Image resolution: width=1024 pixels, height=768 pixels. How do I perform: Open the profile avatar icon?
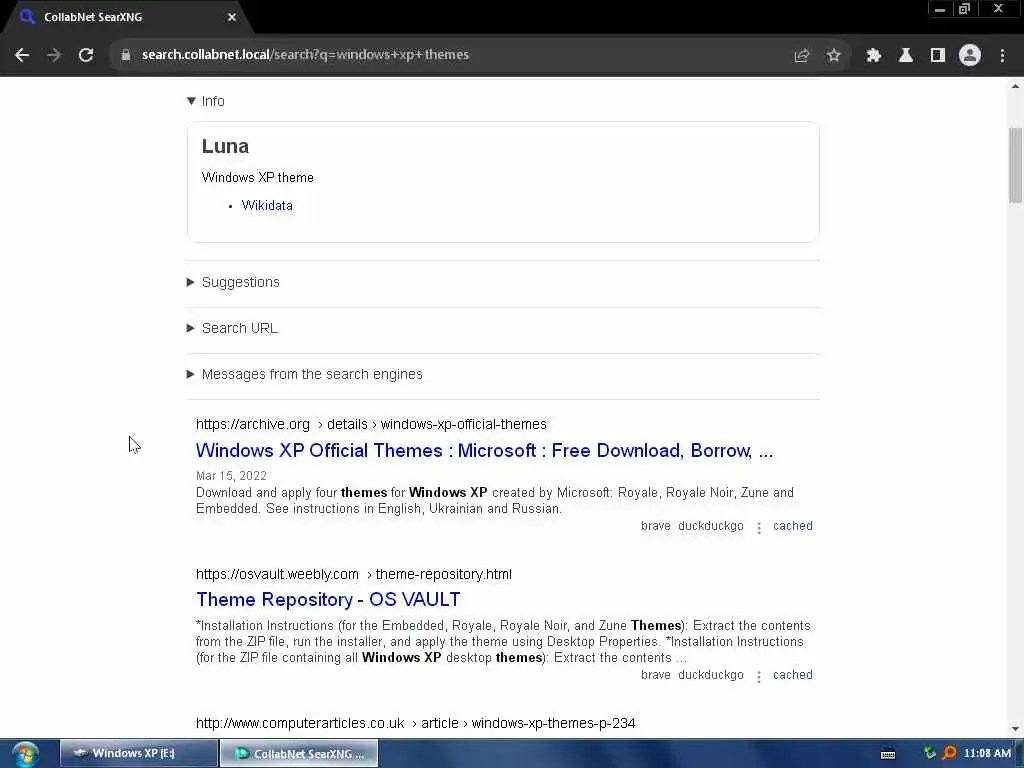tap(970, 55)
